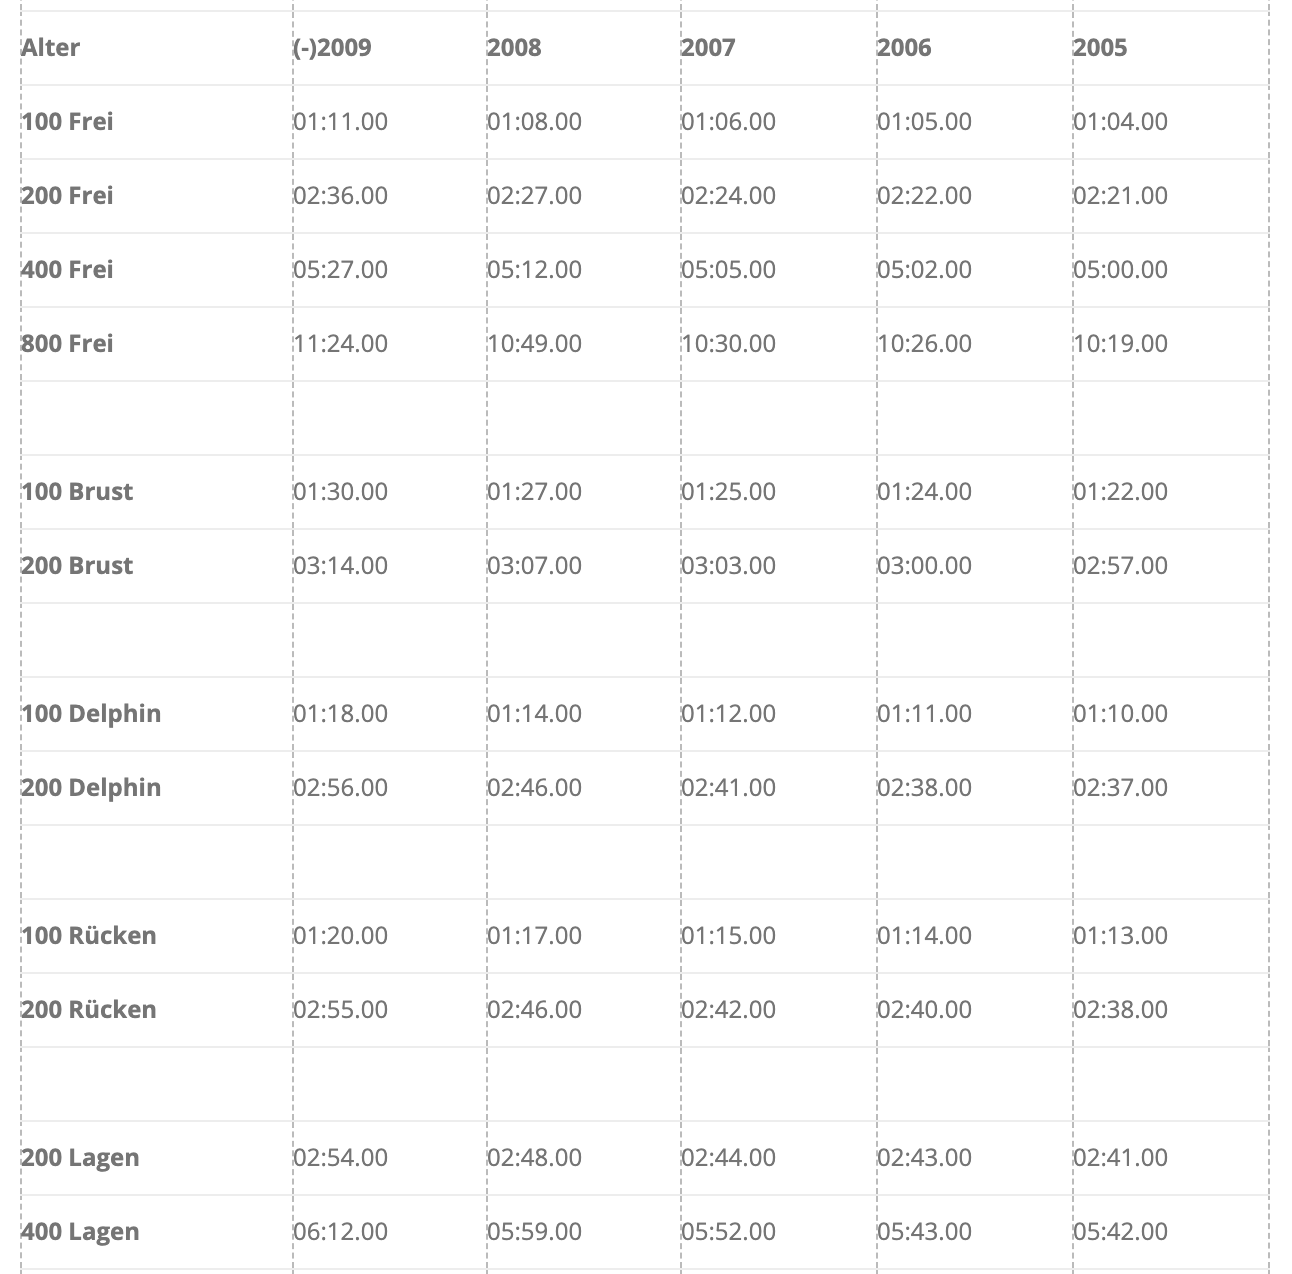Click the 05:59.00 time for 400 Lagen
The image size is (1292, 1274).
(534, 1232)
